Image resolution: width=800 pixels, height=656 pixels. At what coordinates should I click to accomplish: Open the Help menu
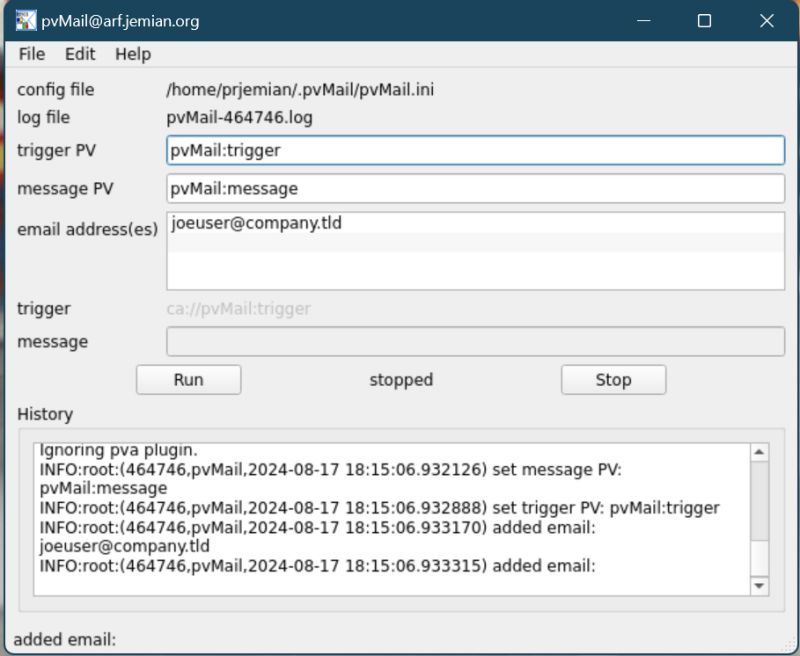click(130, 54)
